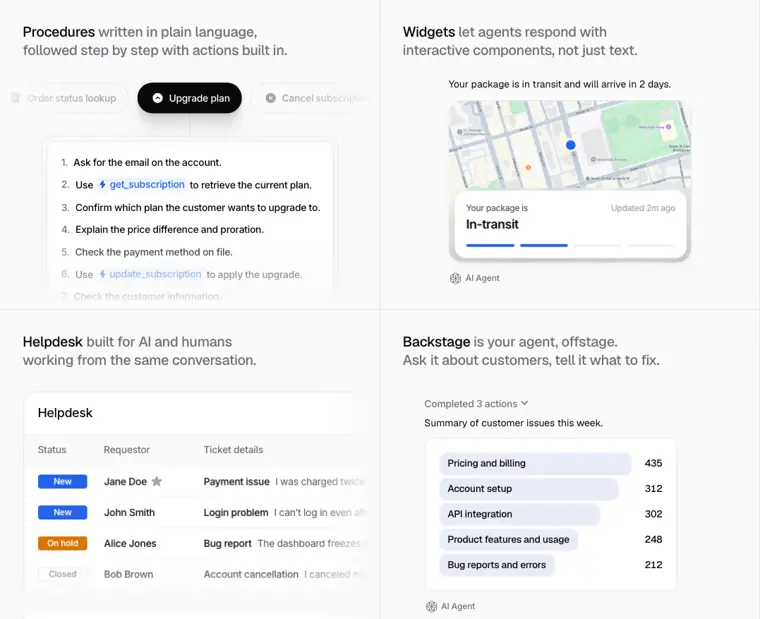
Task: Click the Upgrade plan arrow icon
Action: point(158,98)
